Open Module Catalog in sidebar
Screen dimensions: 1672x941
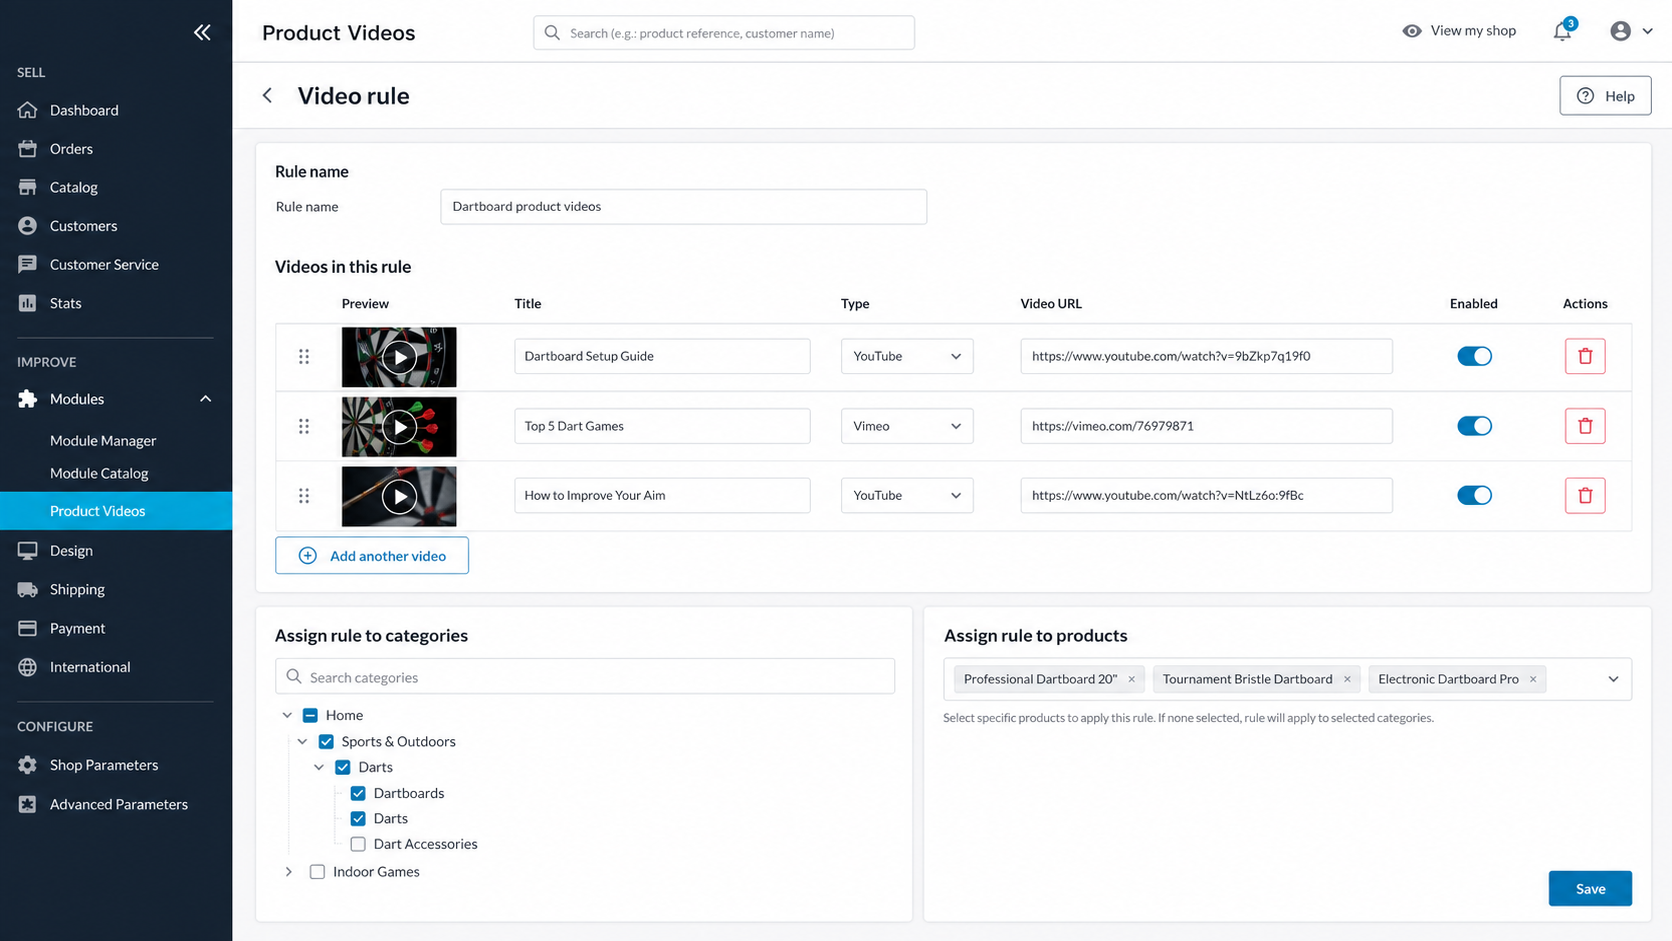(x=99, y=473)
